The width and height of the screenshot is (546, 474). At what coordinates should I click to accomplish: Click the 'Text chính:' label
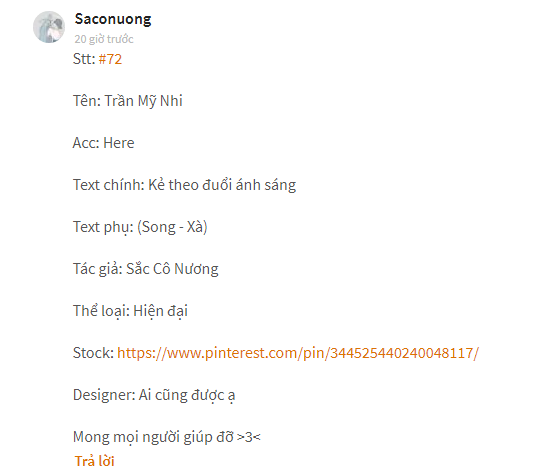coord(109,185)
